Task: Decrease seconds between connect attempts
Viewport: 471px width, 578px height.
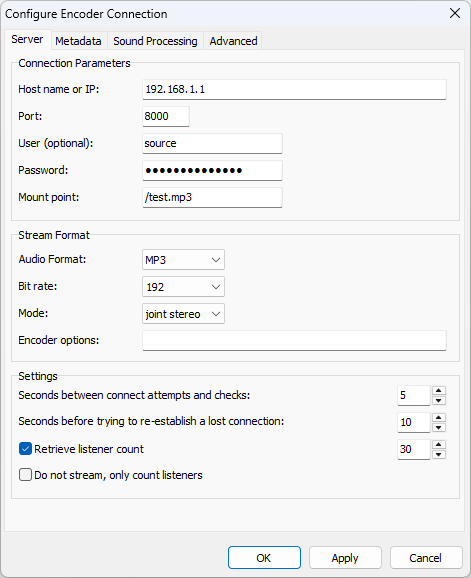Action: (x=439, y=400)
